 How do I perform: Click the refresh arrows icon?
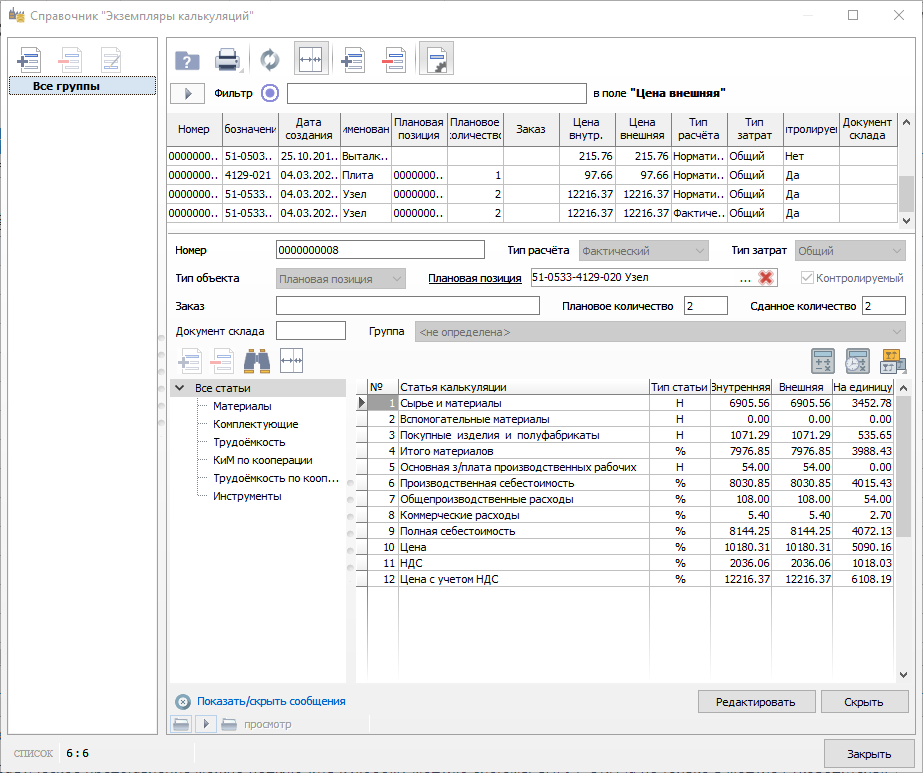click(x=270, y=60)
